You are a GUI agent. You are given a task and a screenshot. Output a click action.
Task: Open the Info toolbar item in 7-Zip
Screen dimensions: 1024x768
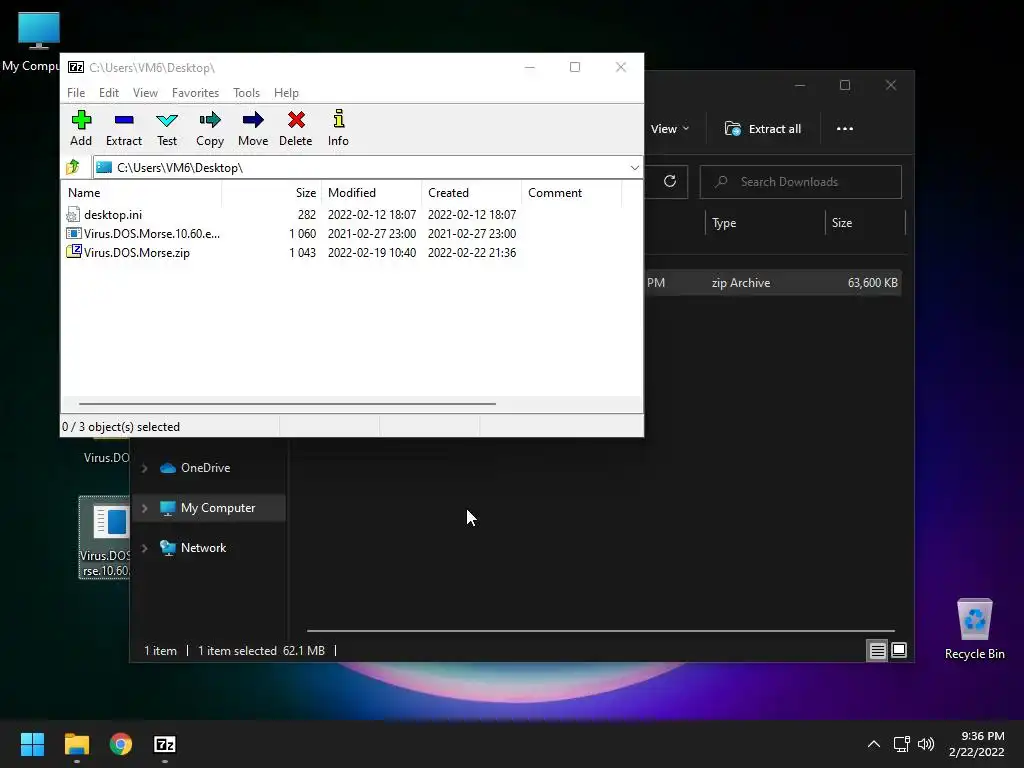pos(338,128)
